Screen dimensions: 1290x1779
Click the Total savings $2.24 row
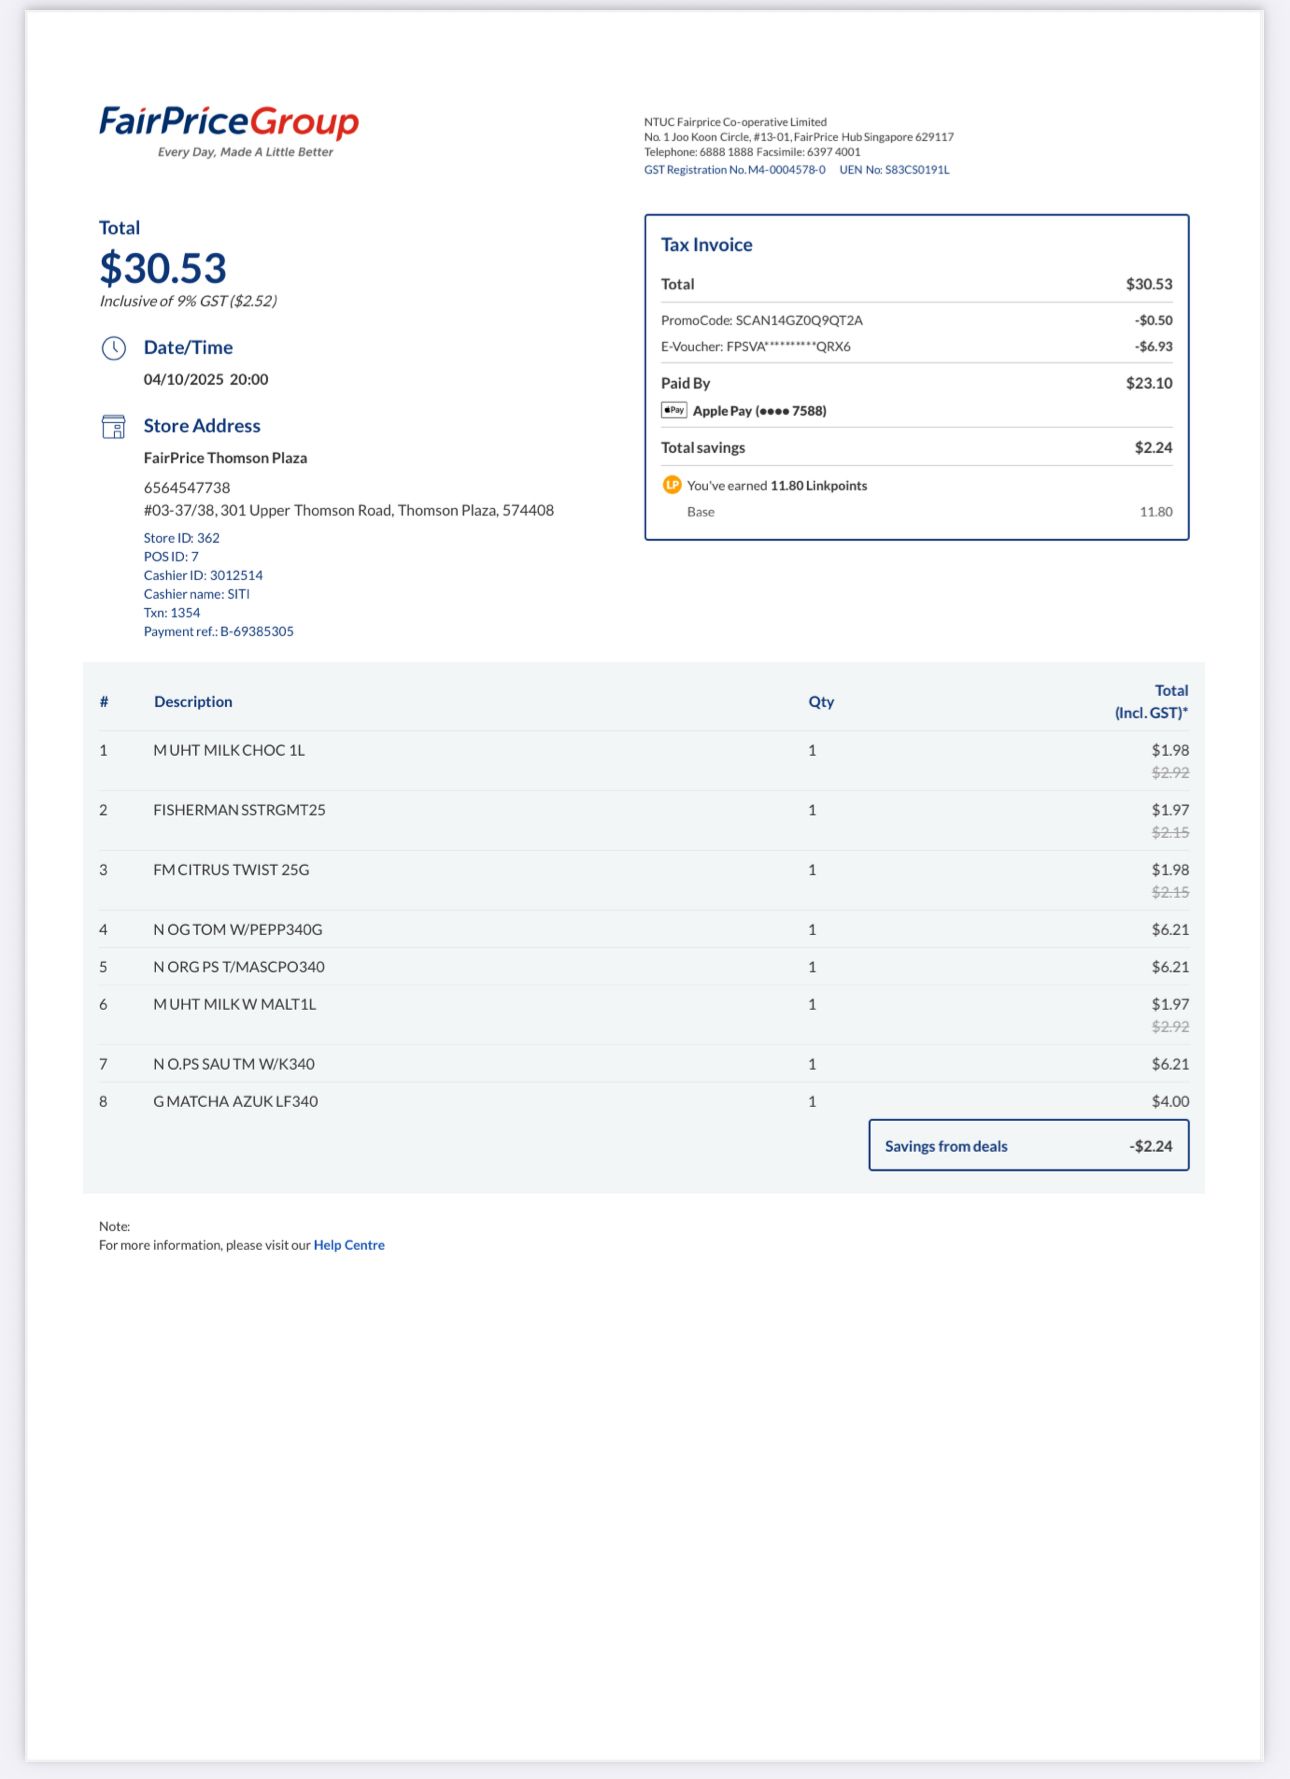point(917,448)
